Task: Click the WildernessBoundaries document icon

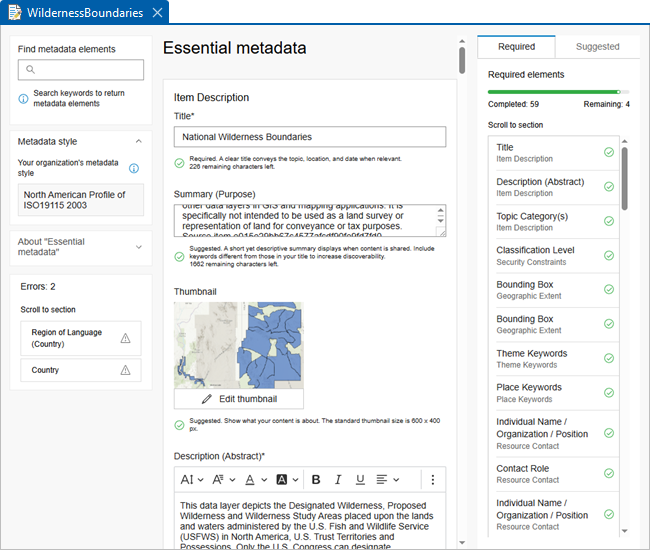Action: point(15,12)
